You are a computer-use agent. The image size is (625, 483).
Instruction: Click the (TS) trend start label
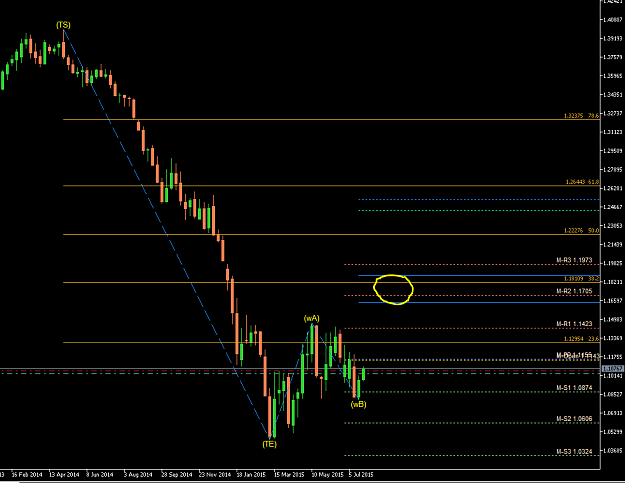click(63, 25)
